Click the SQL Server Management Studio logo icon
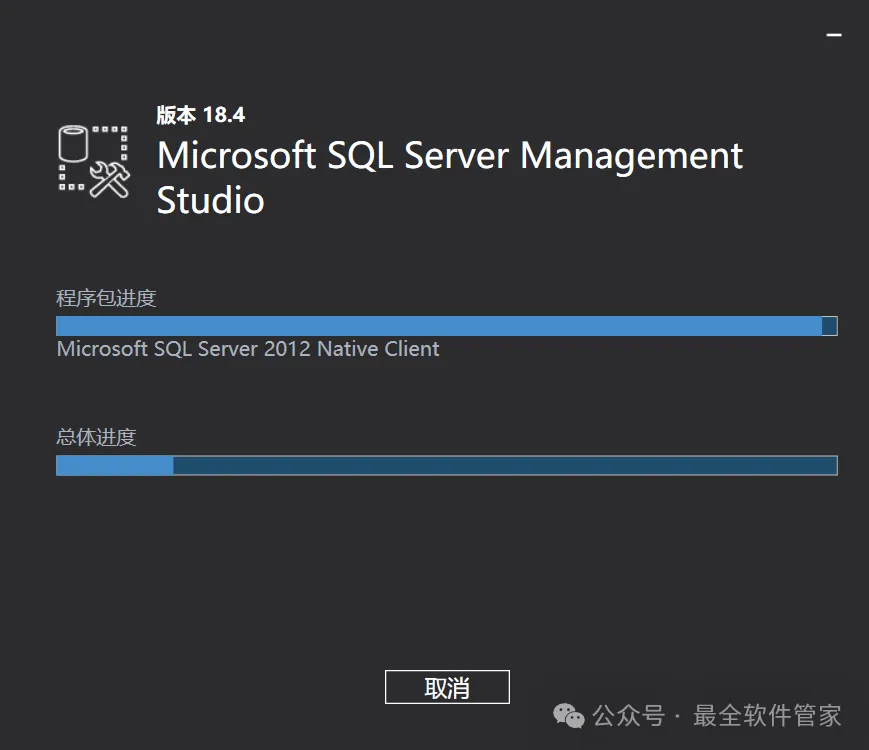Viewport: 869px width, 750px height. (94, 161)
